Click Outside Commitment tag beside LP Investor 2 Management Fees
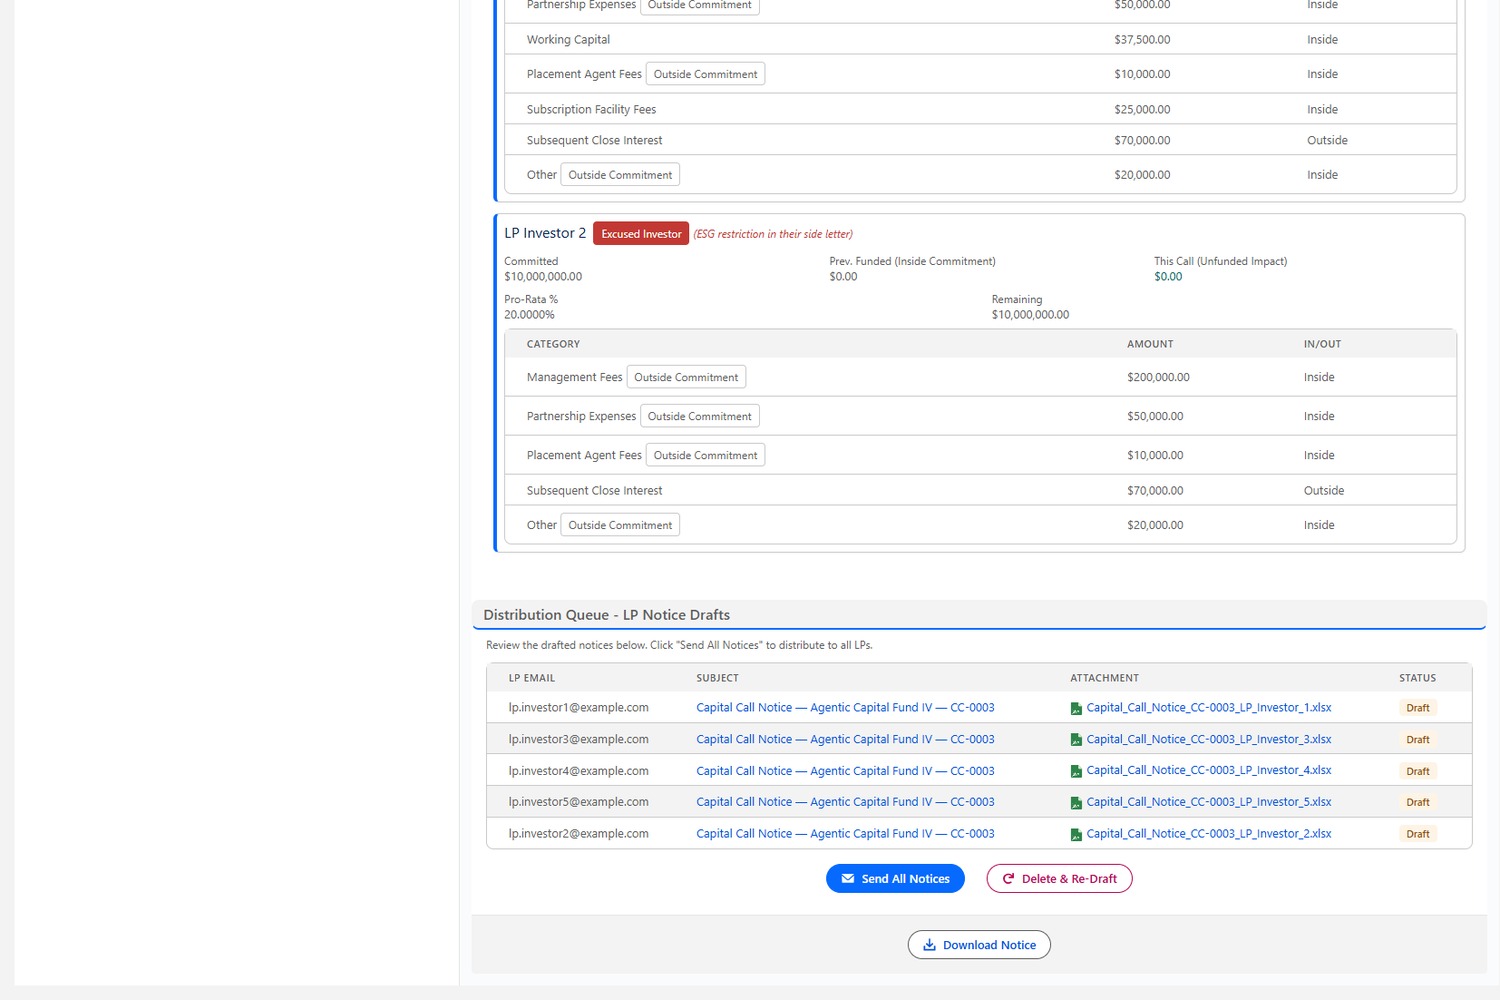The height and width of the screenshot is (1000, 1500). [686, 377]
